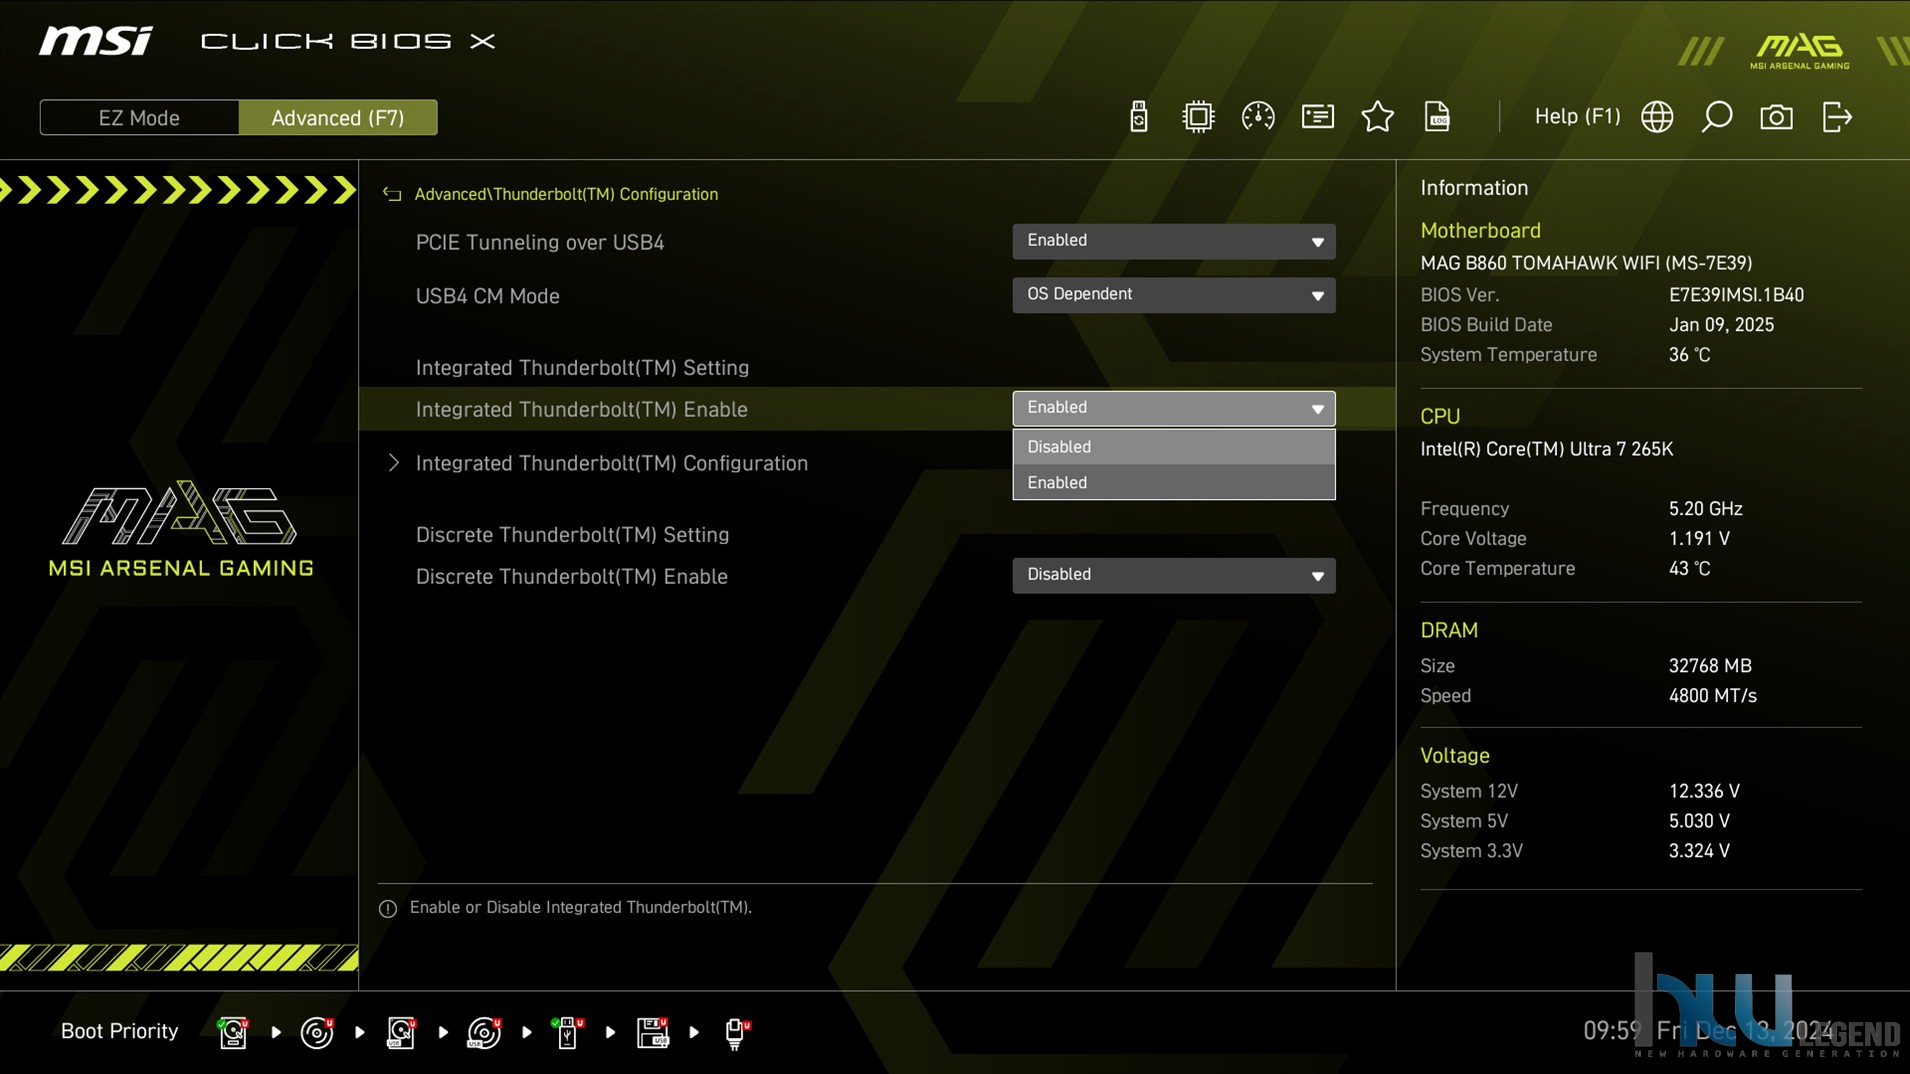Open the hardware info card icon
1910x1074 pixels.
[1318, 117]
